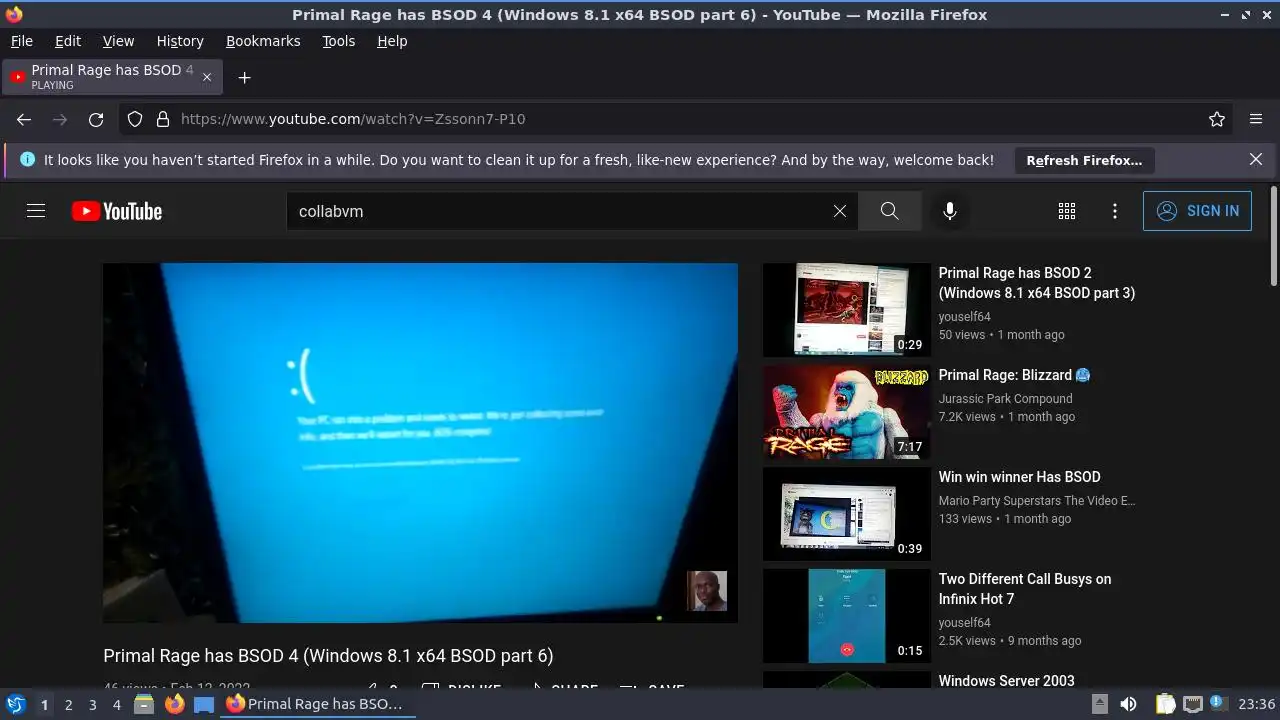Click Win win winner Has BSOD title
Screen dimensions: 1280x720
(x=1019, y=477)
